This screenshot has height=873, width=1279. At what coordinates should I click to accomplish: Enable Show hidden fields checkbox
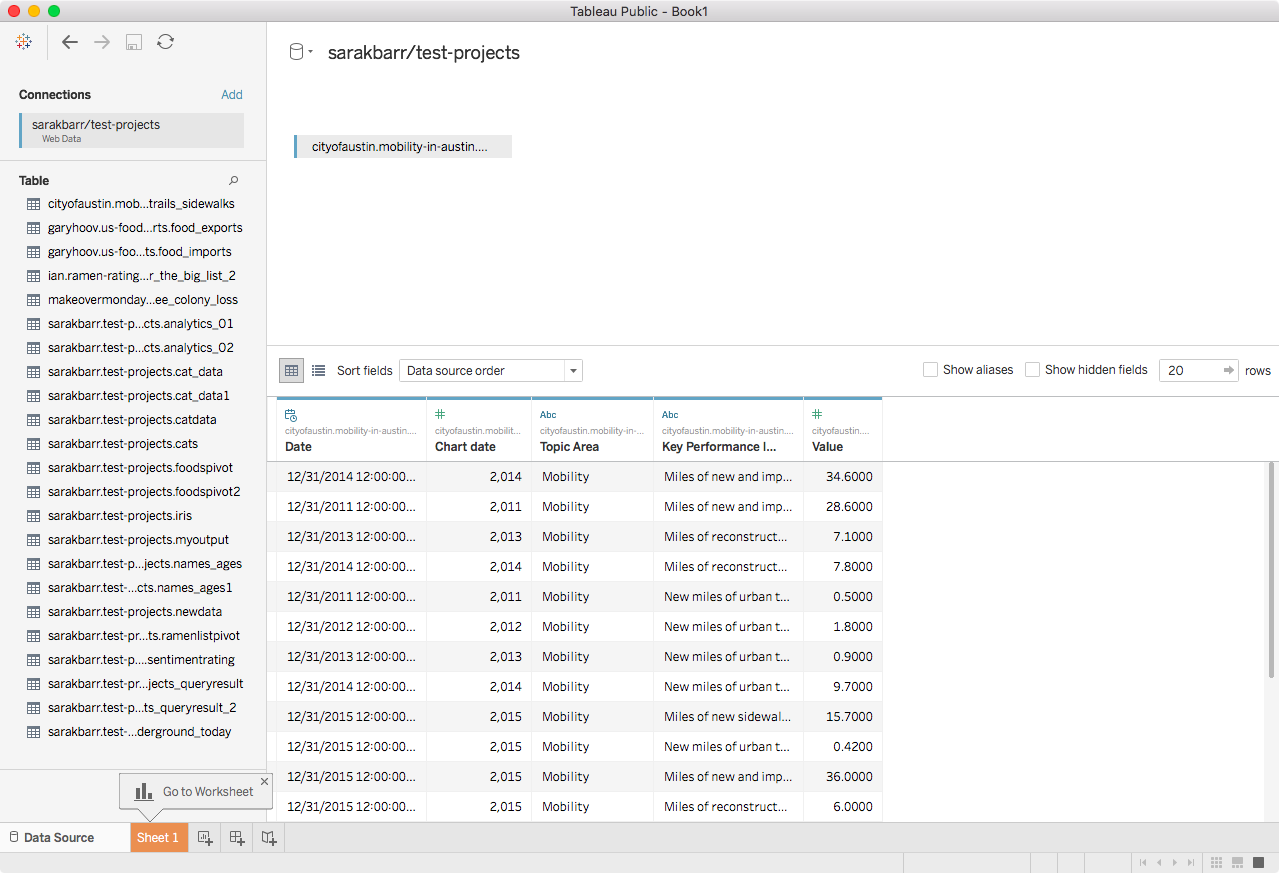[x=1033, y=370]
